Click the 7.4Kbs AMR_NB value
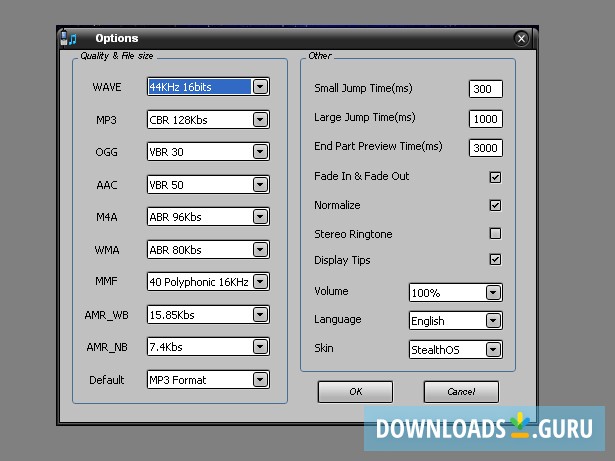The height and width of the screenshot is (461, 615). [x=166, y=347]
